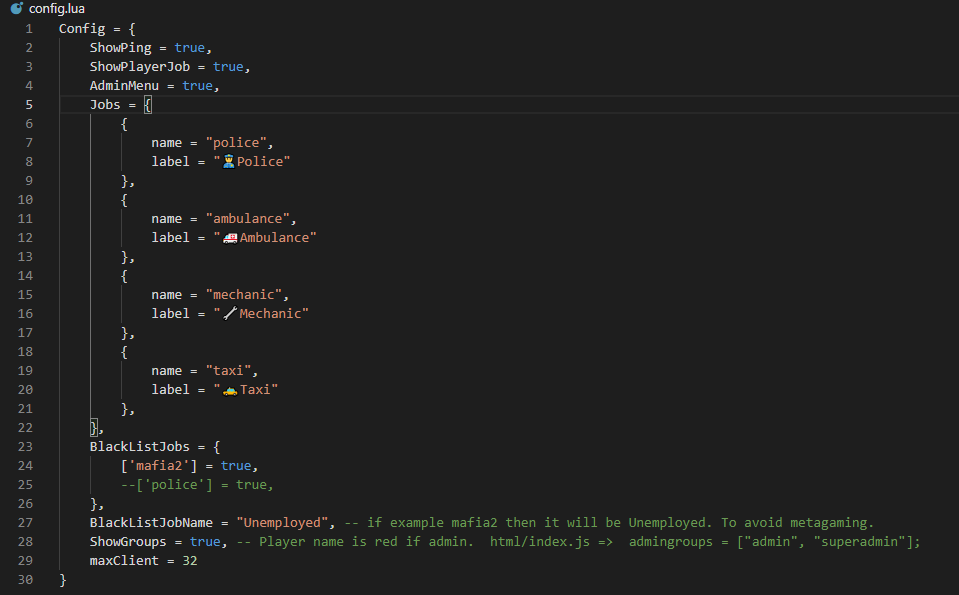Viewport: 959px width, 595px height.
Task: Click the word Taxi in the label string
Action: (255, 390)
